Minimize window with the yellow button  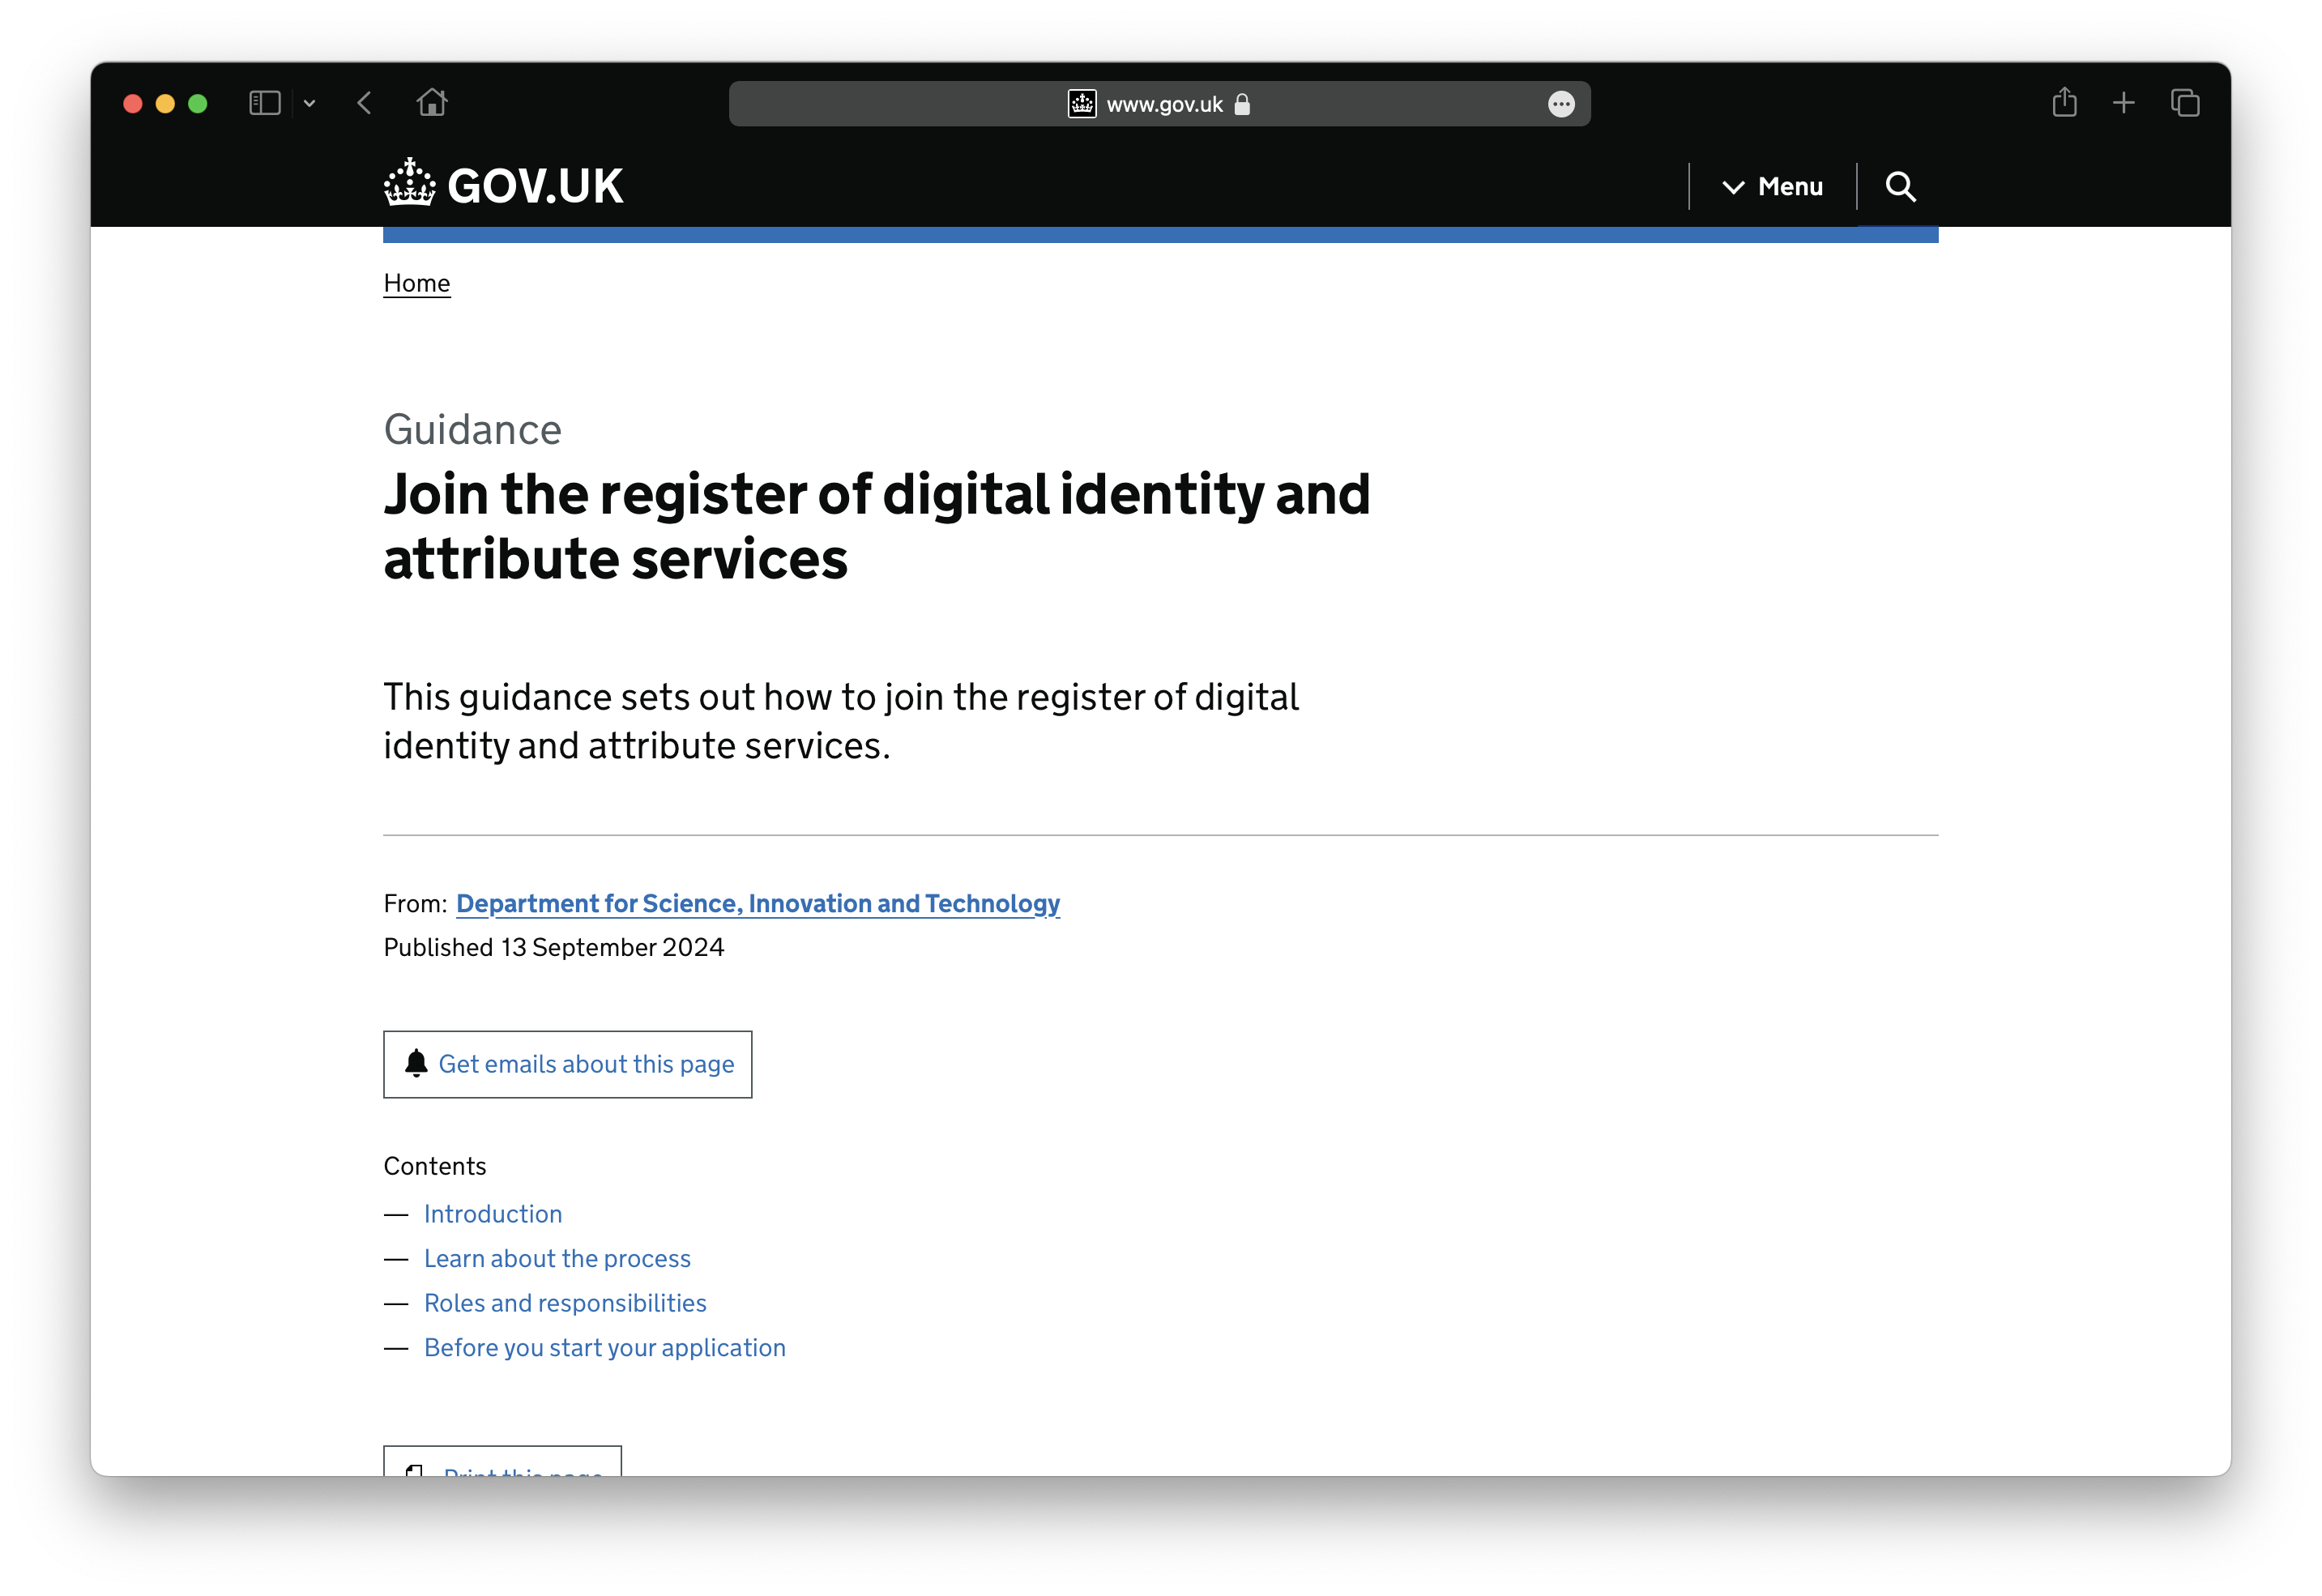pos(165,103)
